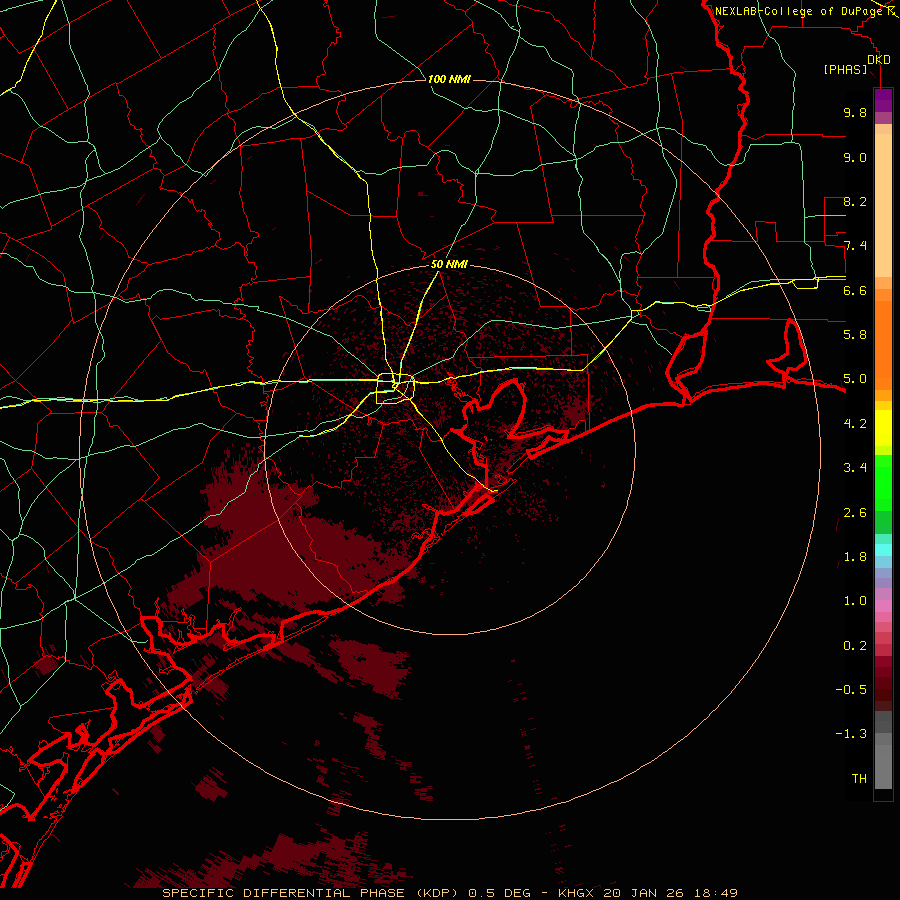Select the 1.8 value on the scale
The width and height of the screenshot is (900, 900).
pos(855,556)
